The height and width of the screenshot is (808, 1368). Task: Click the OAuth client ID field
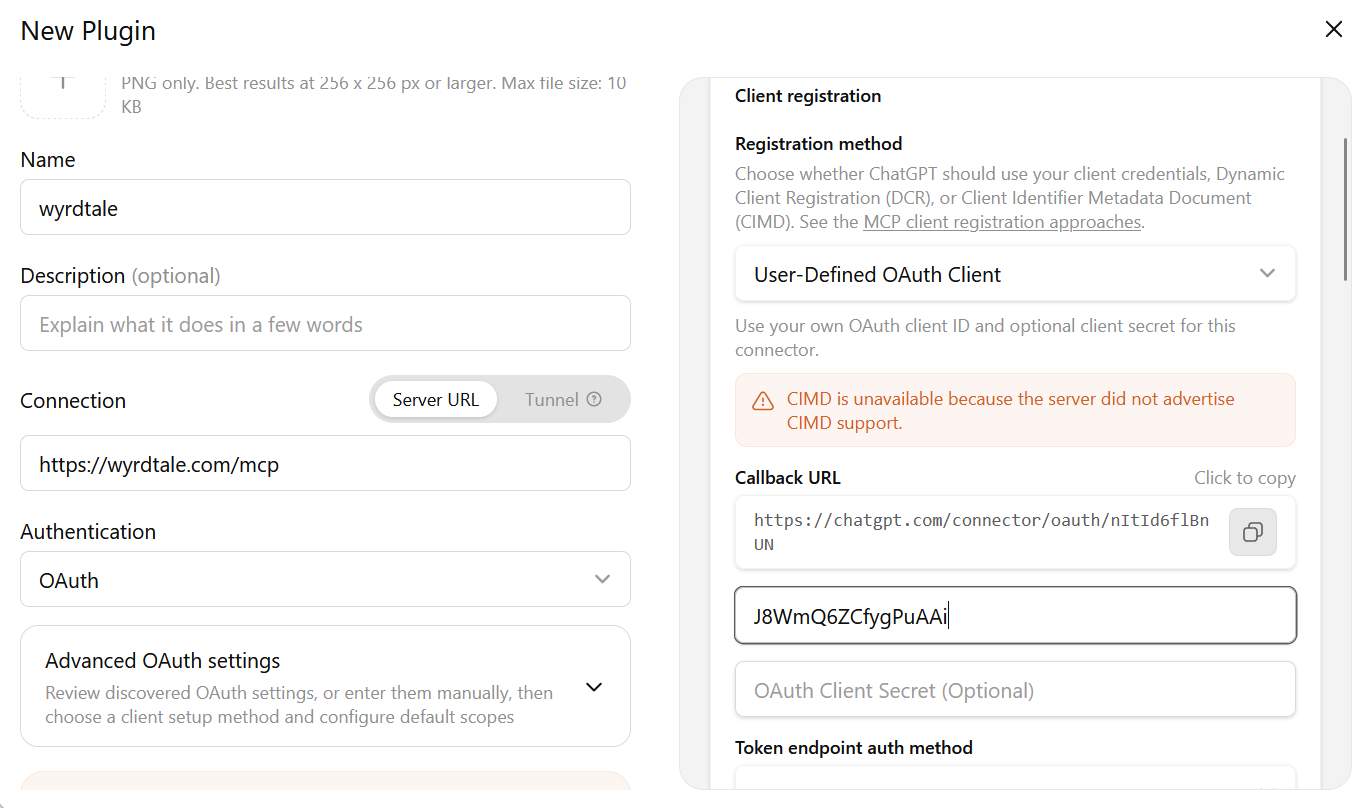(1015, 615)
